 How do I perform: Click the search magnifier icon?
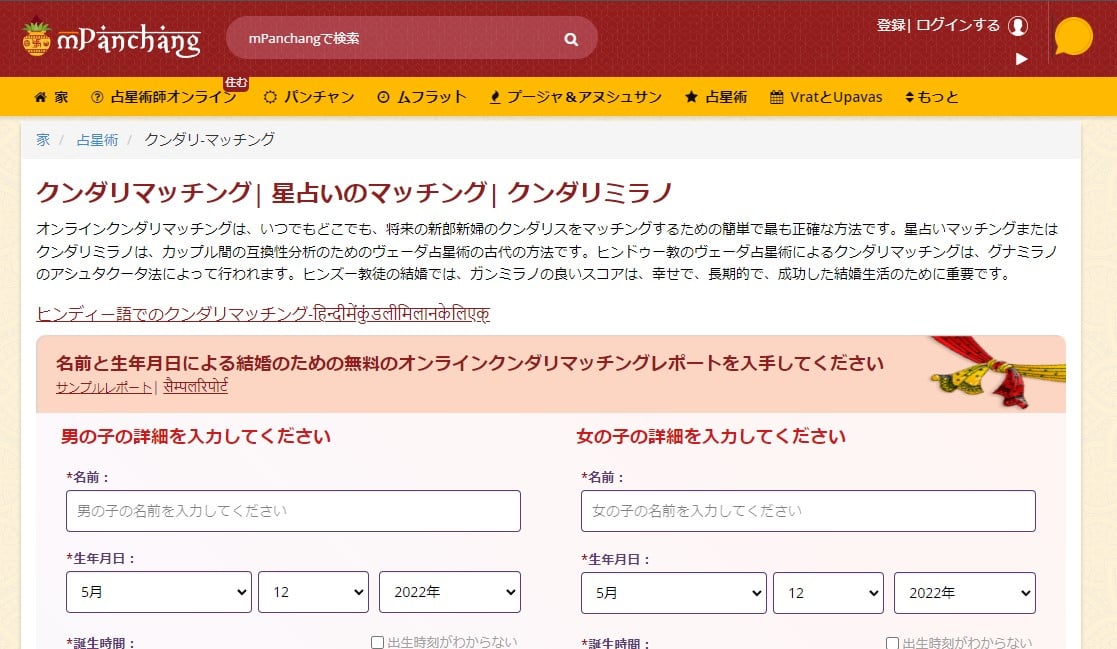pyautogui.click(x=571, y=39)
